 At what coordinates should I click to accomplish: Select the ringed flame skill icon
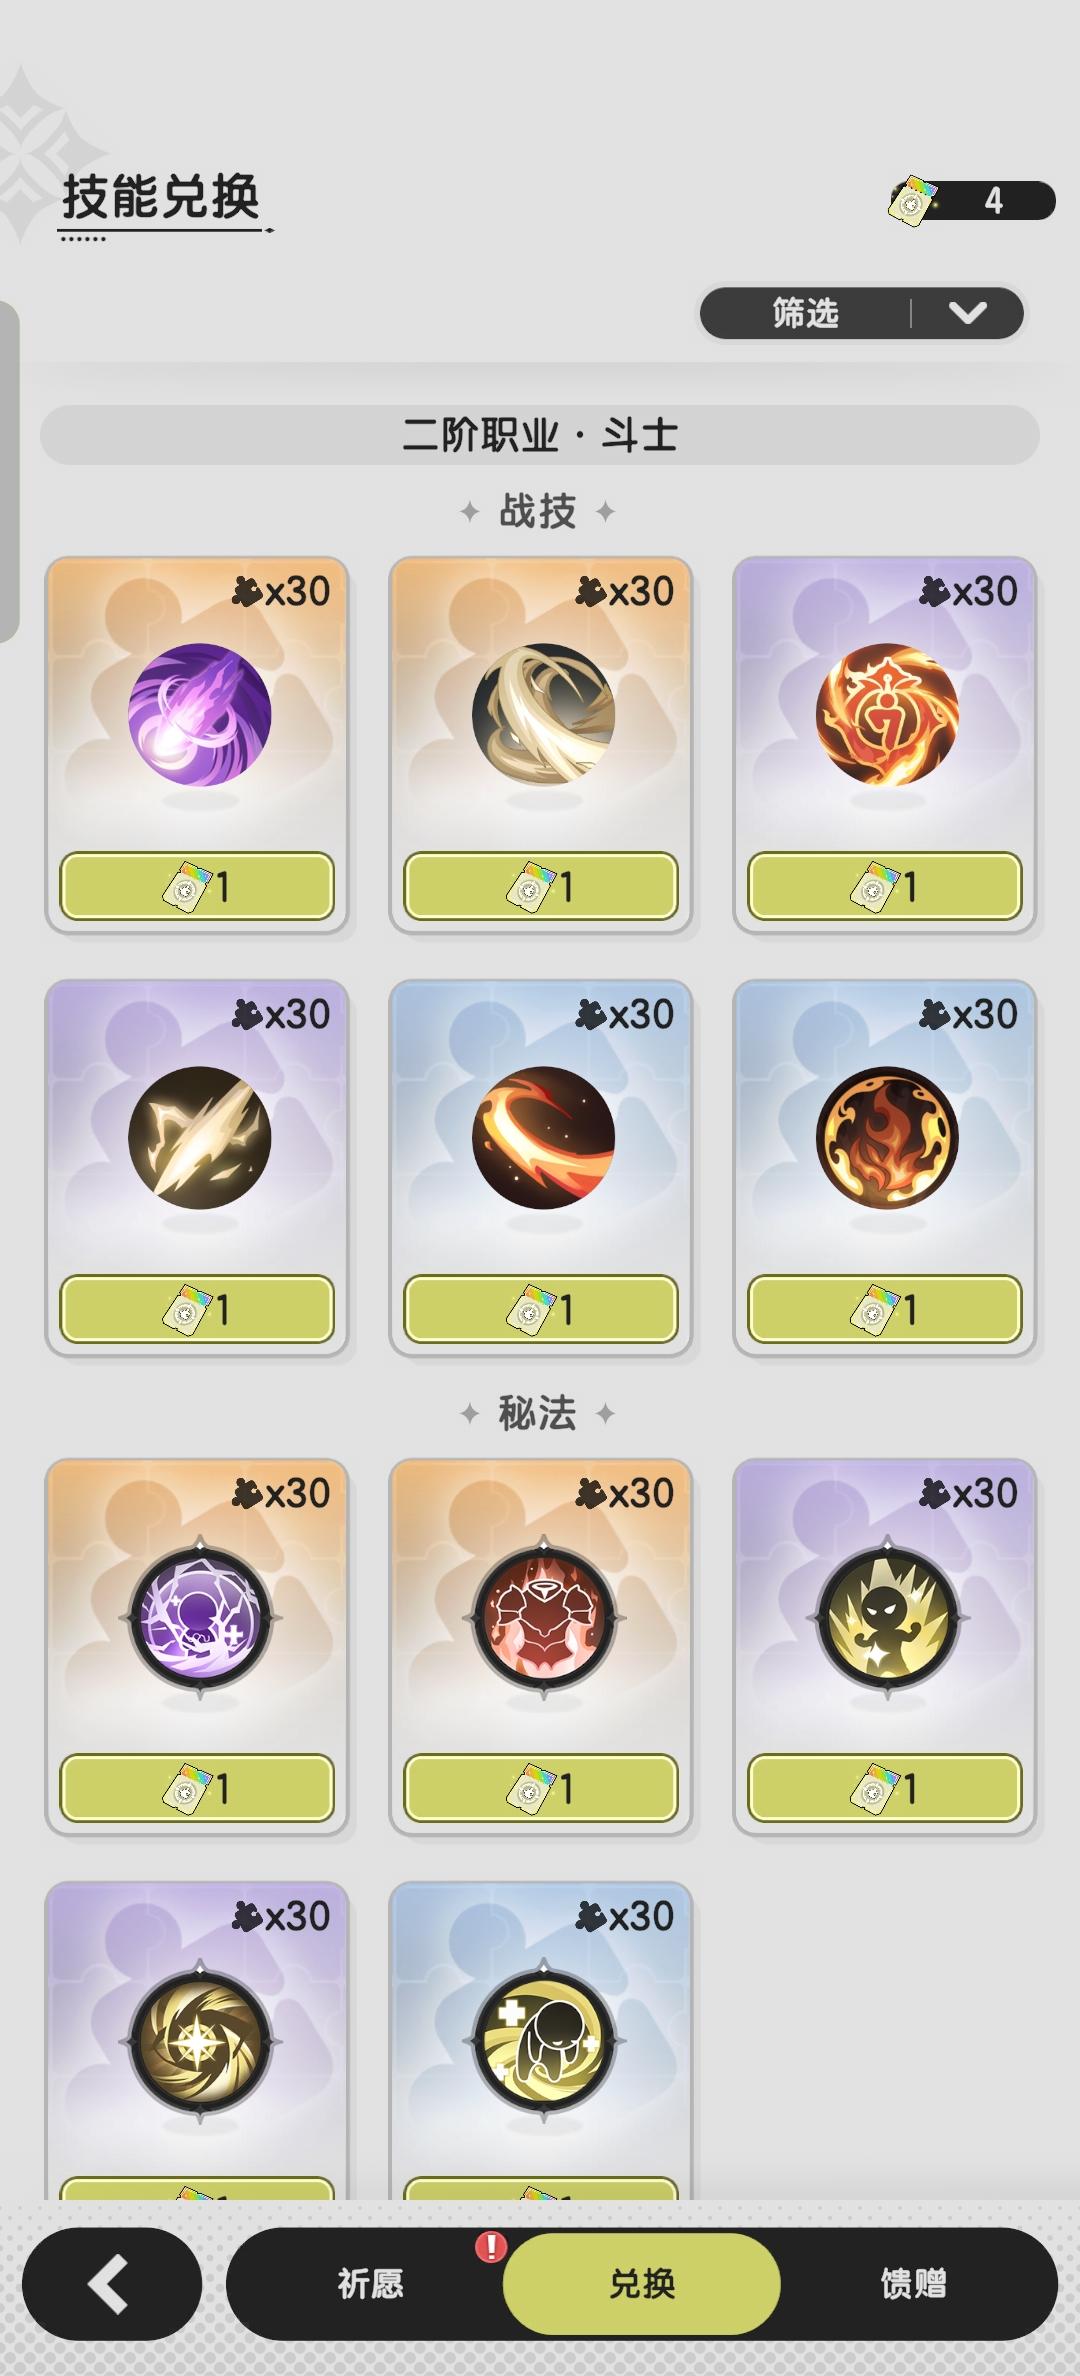[887, 1137]
